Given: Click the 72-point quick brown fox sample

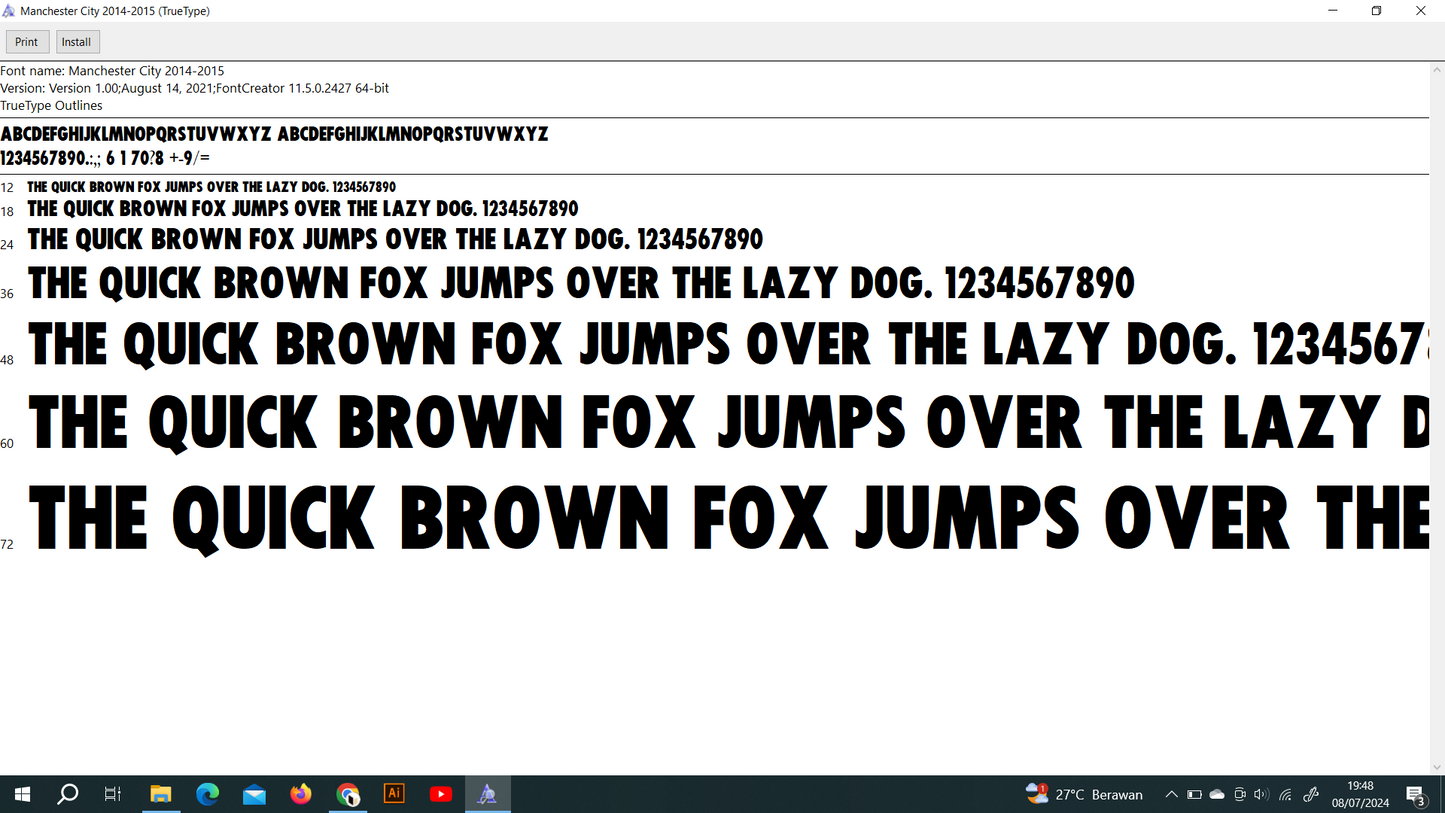Looking at the screenshot, I should pyautogui.click(x=728, y=518).
